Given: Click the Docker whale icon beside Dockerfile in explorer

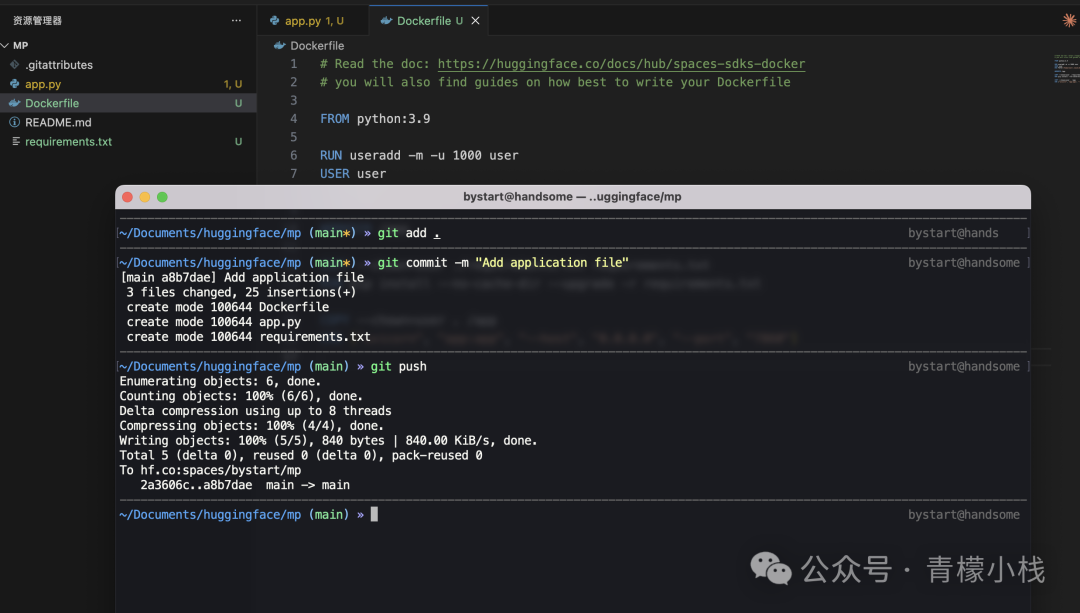Looking at the screenshot, I should pos(14,103).
